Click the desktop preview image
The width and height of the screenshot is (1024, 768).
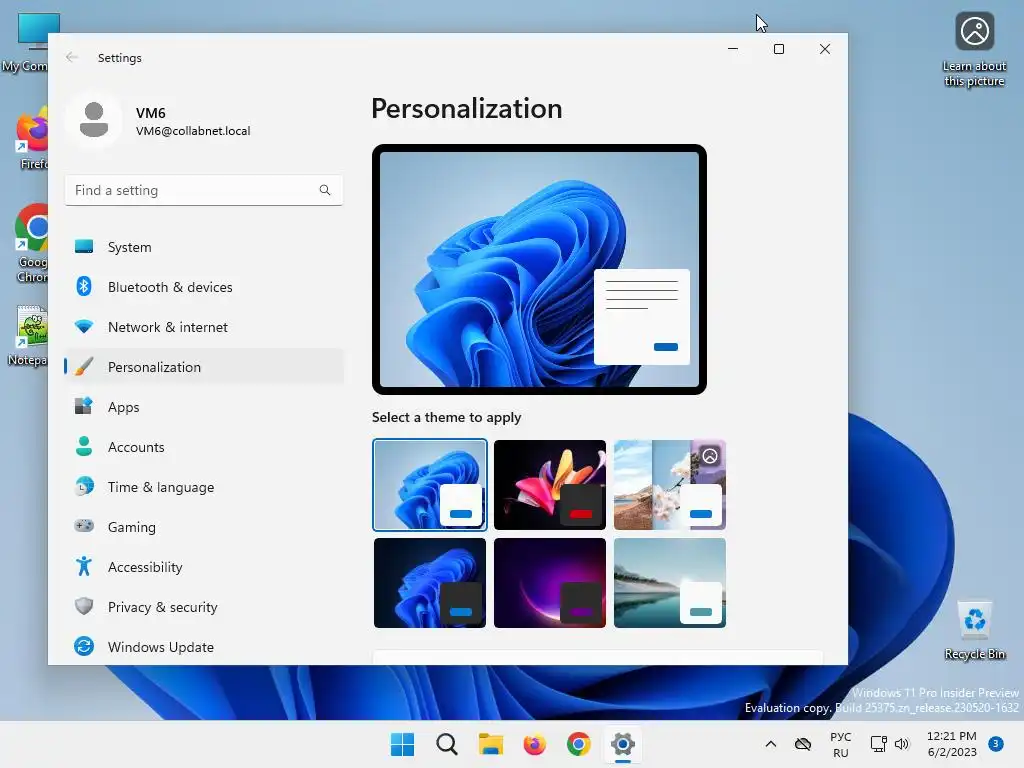click(539, 269)
